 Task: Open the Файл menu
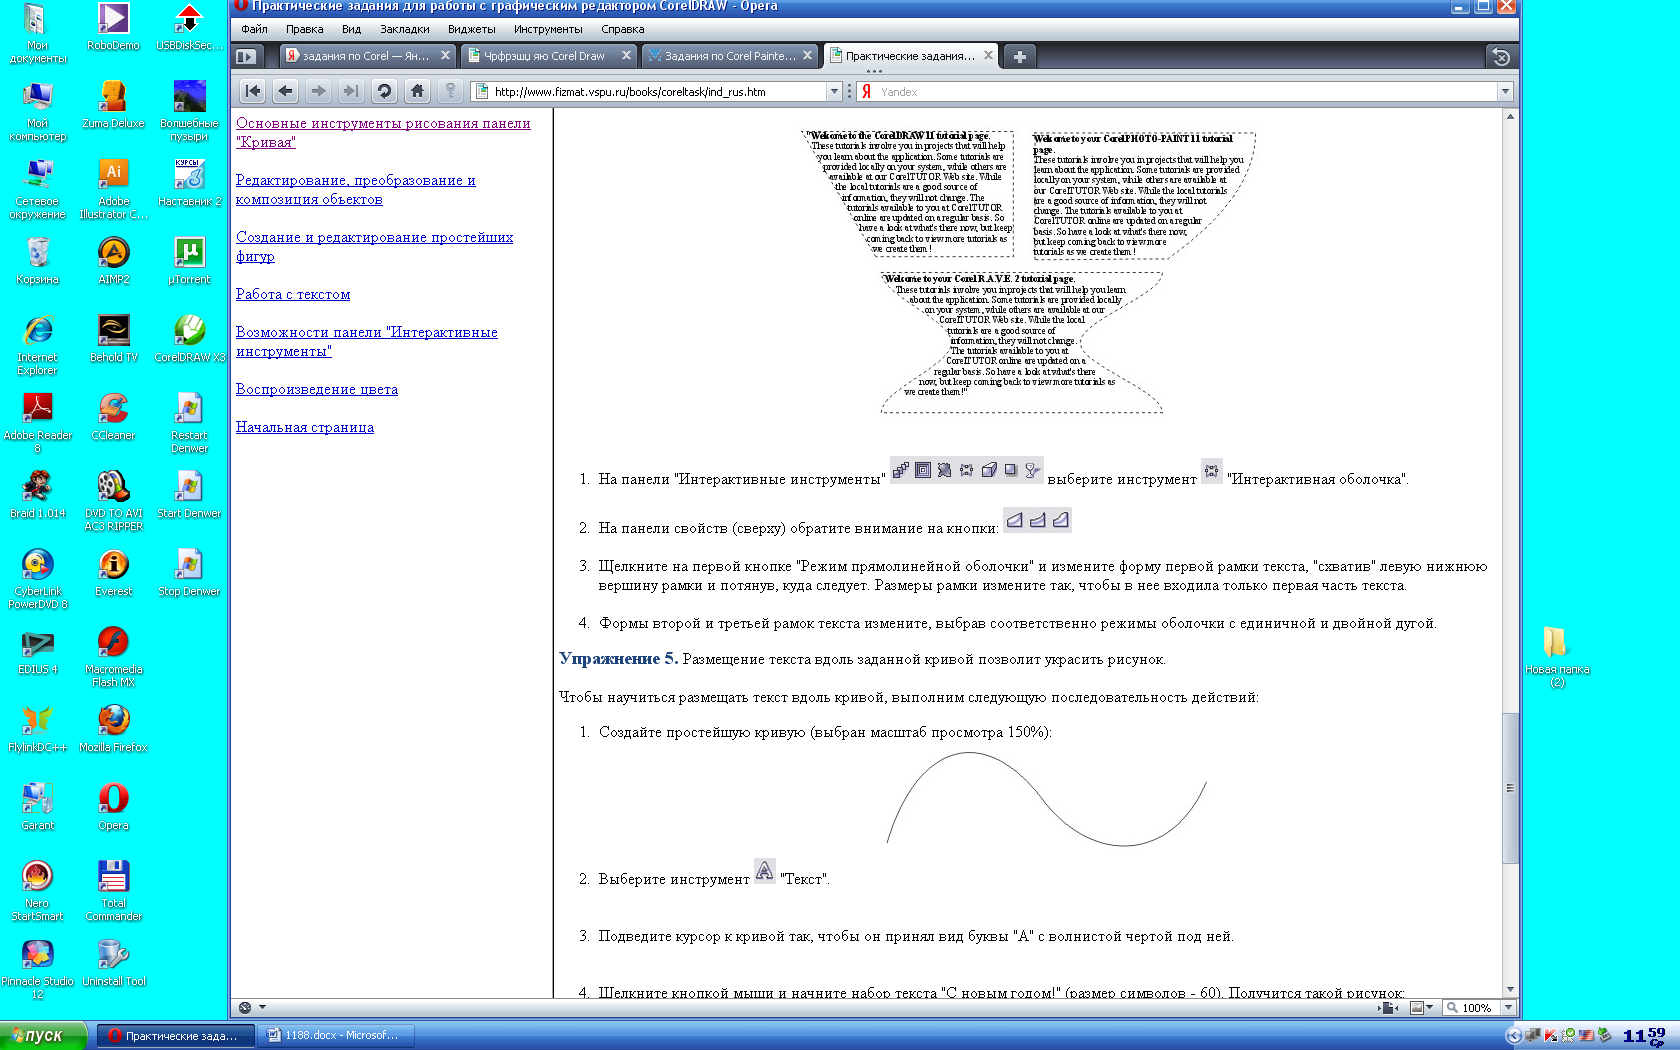(254, 29)
